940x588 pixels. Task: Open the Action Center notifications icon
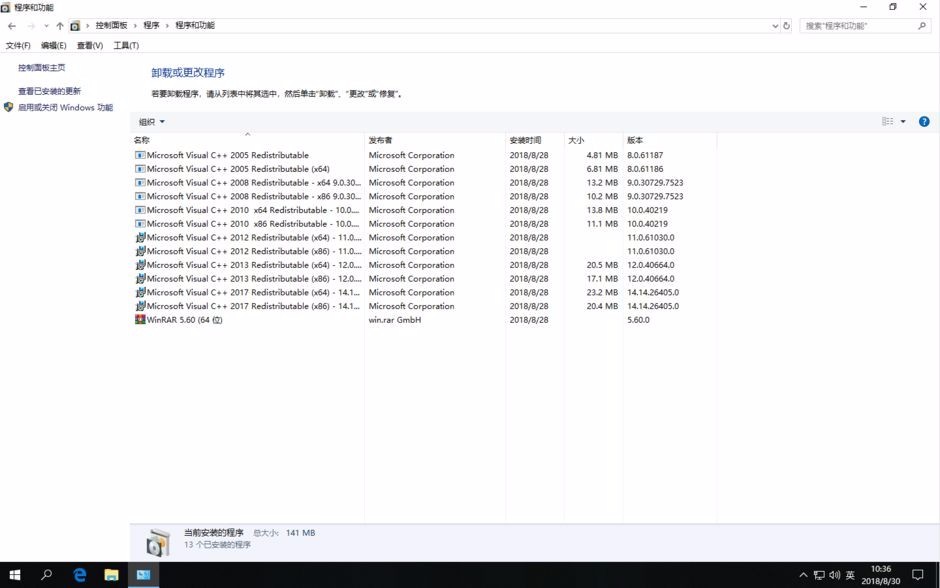point(918,575)
